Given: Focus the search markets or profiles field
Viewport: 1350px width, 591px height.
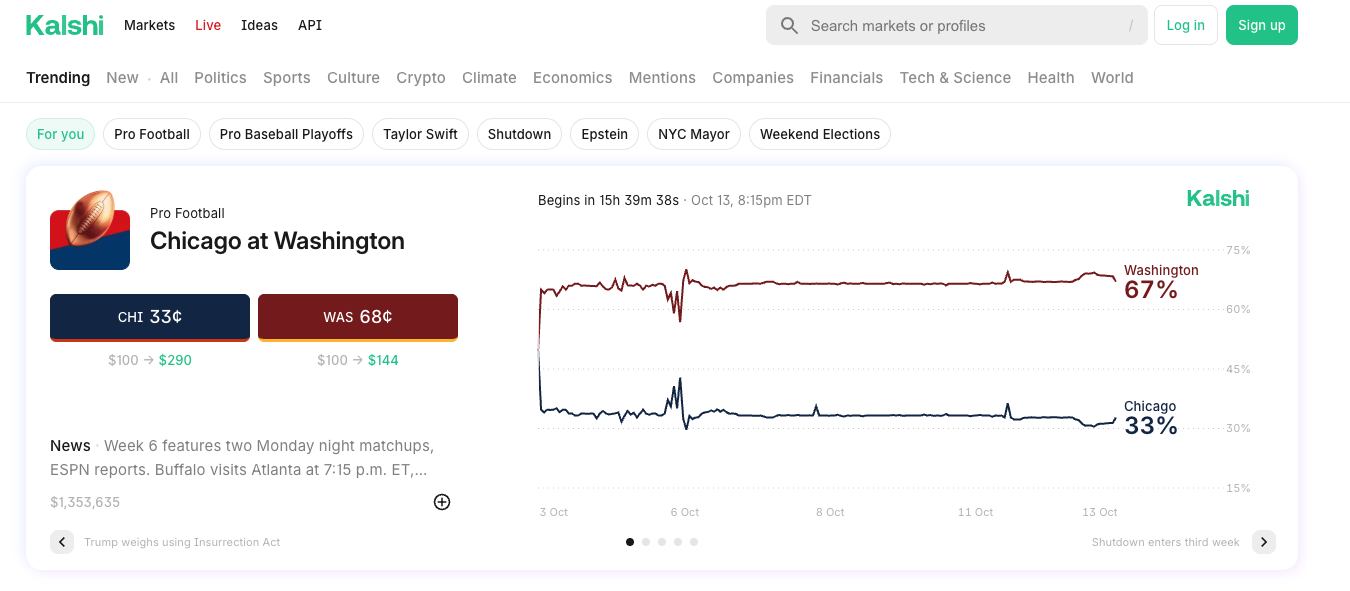Looking at the screenshot, I should click(x=960, y=26).
